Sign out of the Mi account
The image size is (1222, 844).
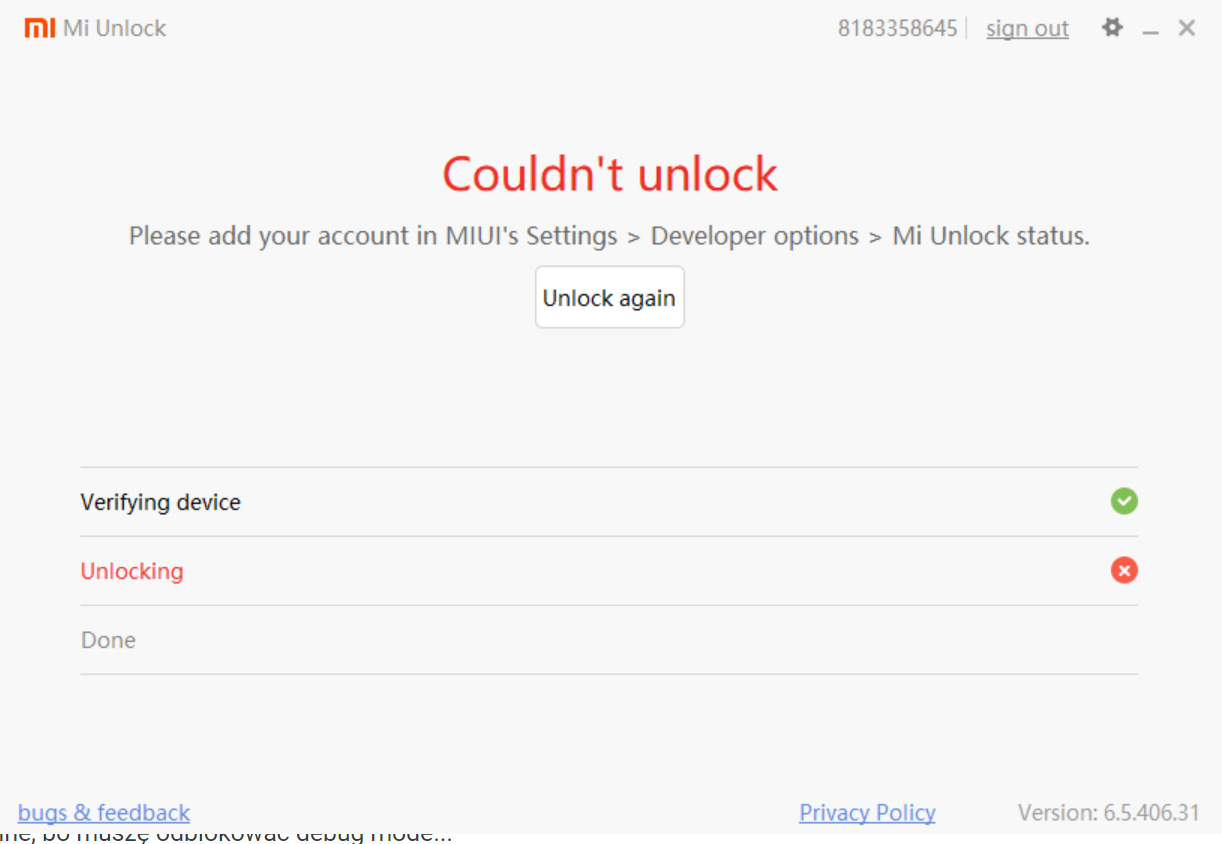(1027, 28)
